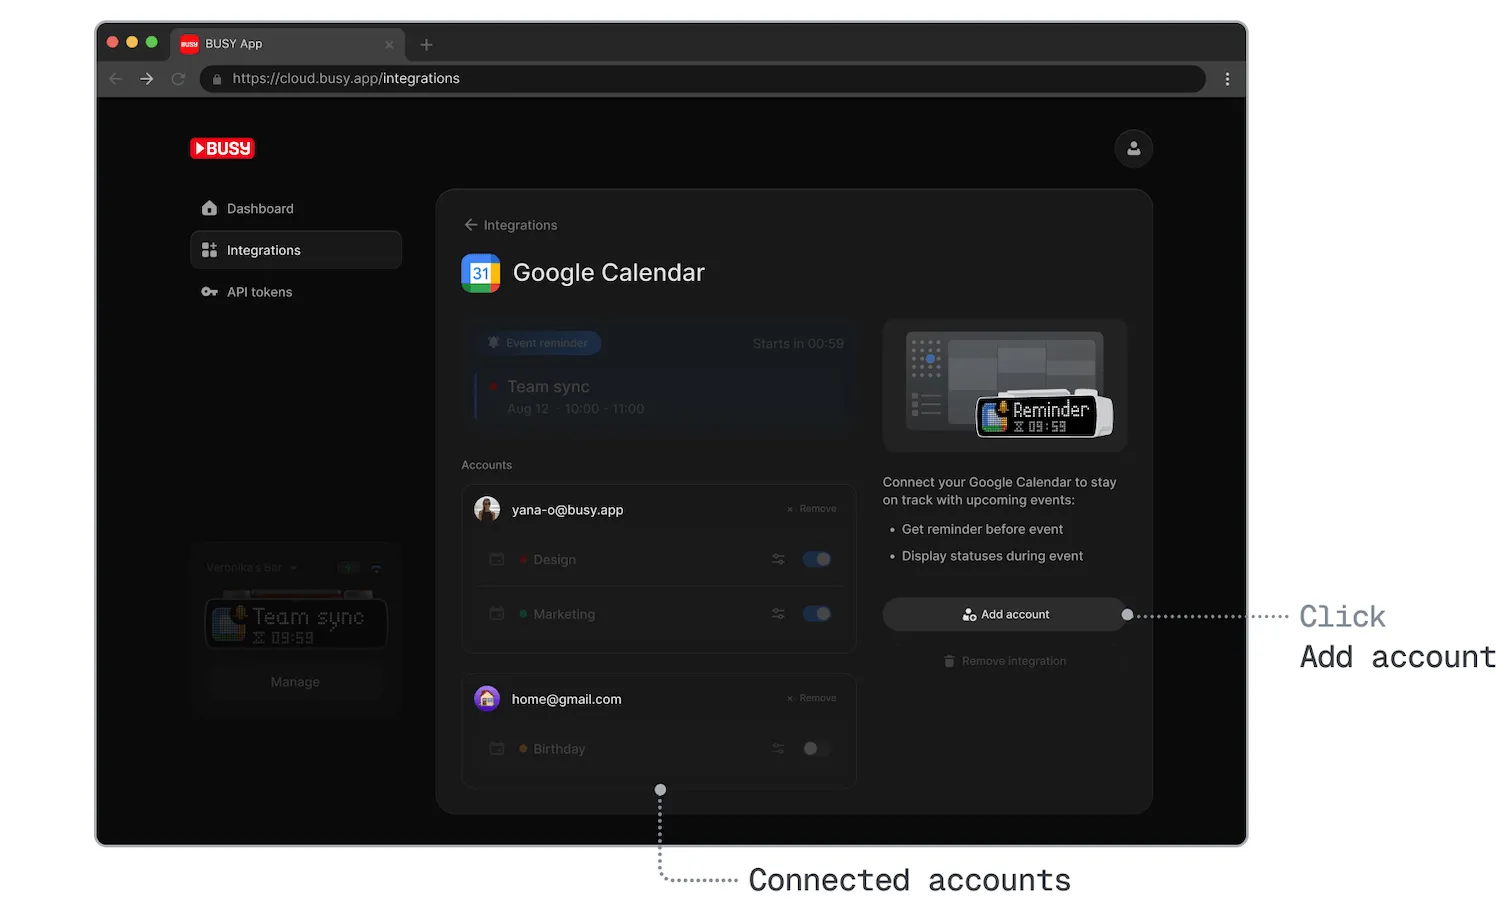The image size is (1500, 921).
Task: Open Dashboard in the sidebar
Action: [296, 208]
